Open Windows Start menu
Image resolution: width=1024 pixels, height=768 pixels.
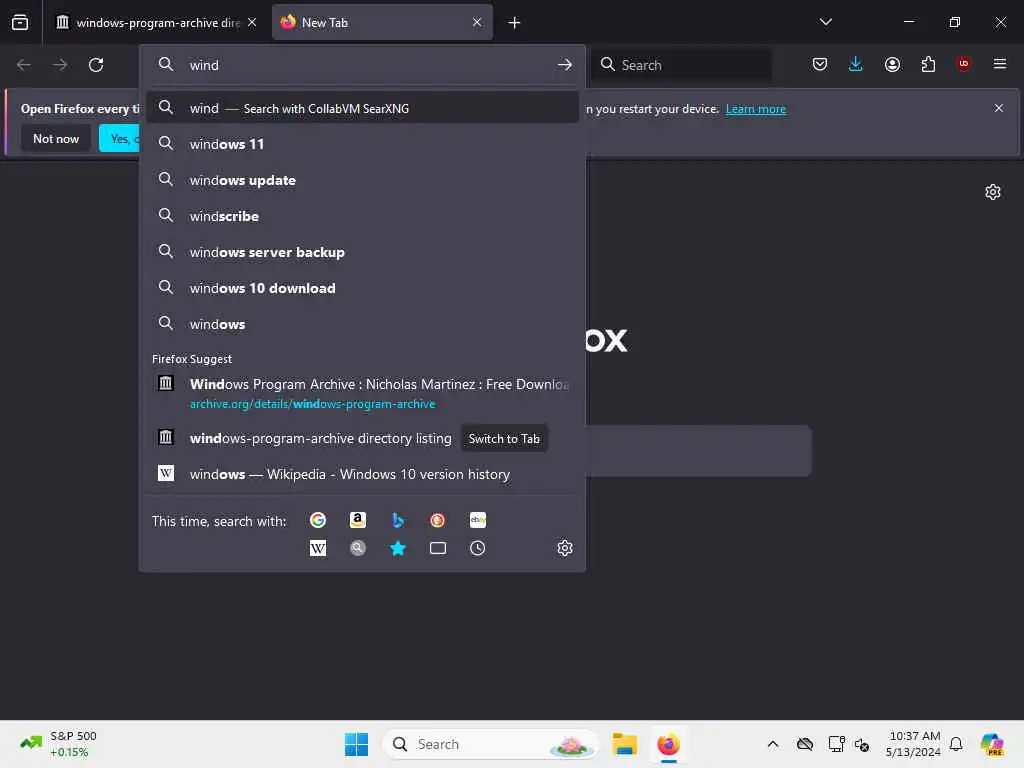(x=356, y=744)
